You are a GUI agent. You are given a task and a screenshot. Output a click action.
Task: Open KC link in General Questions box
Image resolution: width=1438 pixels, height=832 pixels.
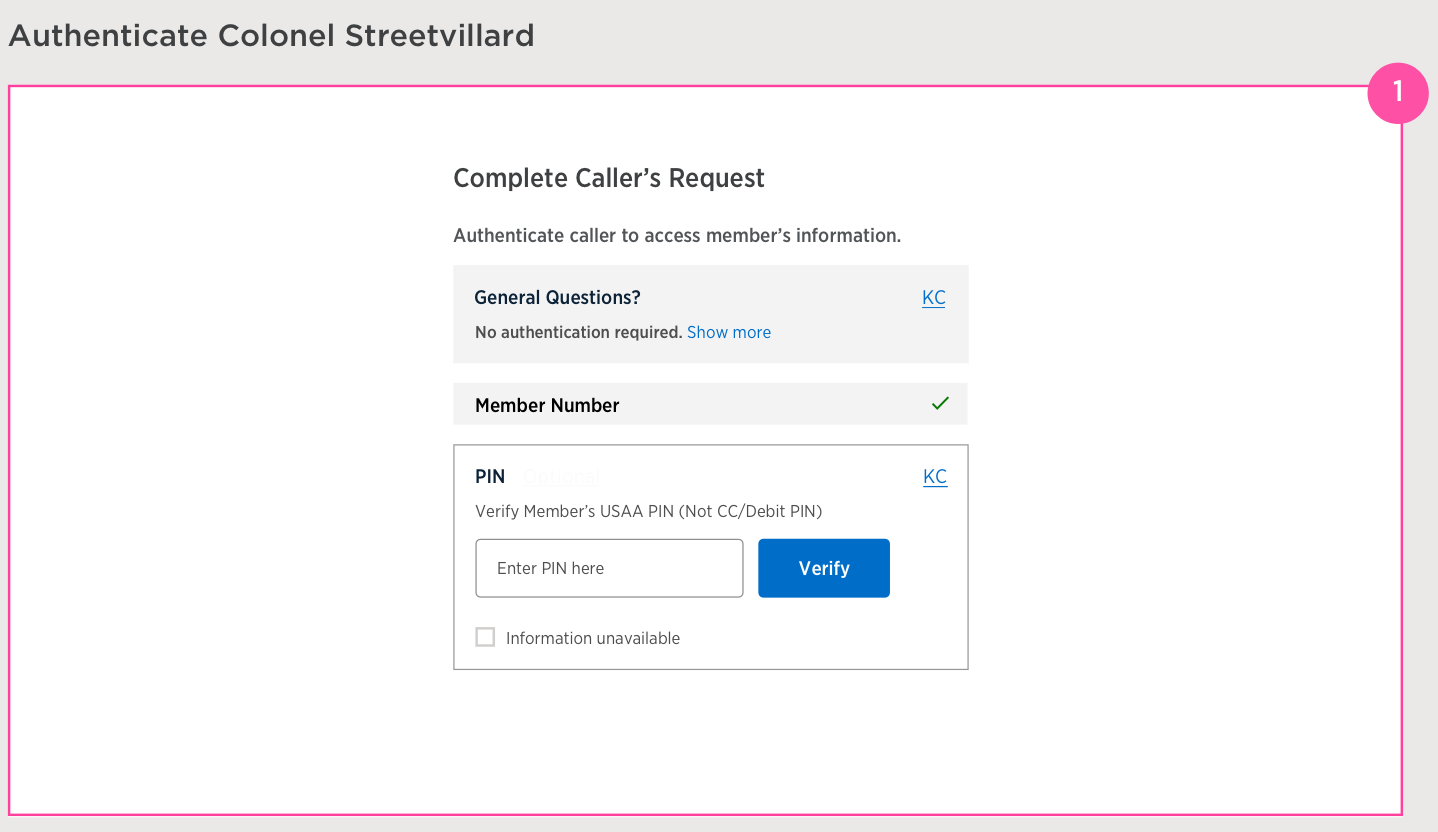933,298
